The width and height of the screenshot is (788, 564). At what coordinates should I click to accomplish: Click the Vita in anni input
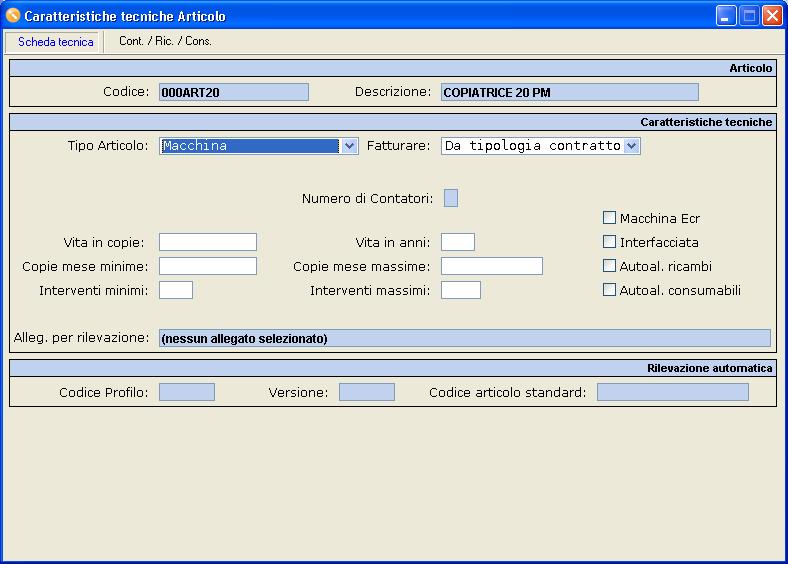458,242
